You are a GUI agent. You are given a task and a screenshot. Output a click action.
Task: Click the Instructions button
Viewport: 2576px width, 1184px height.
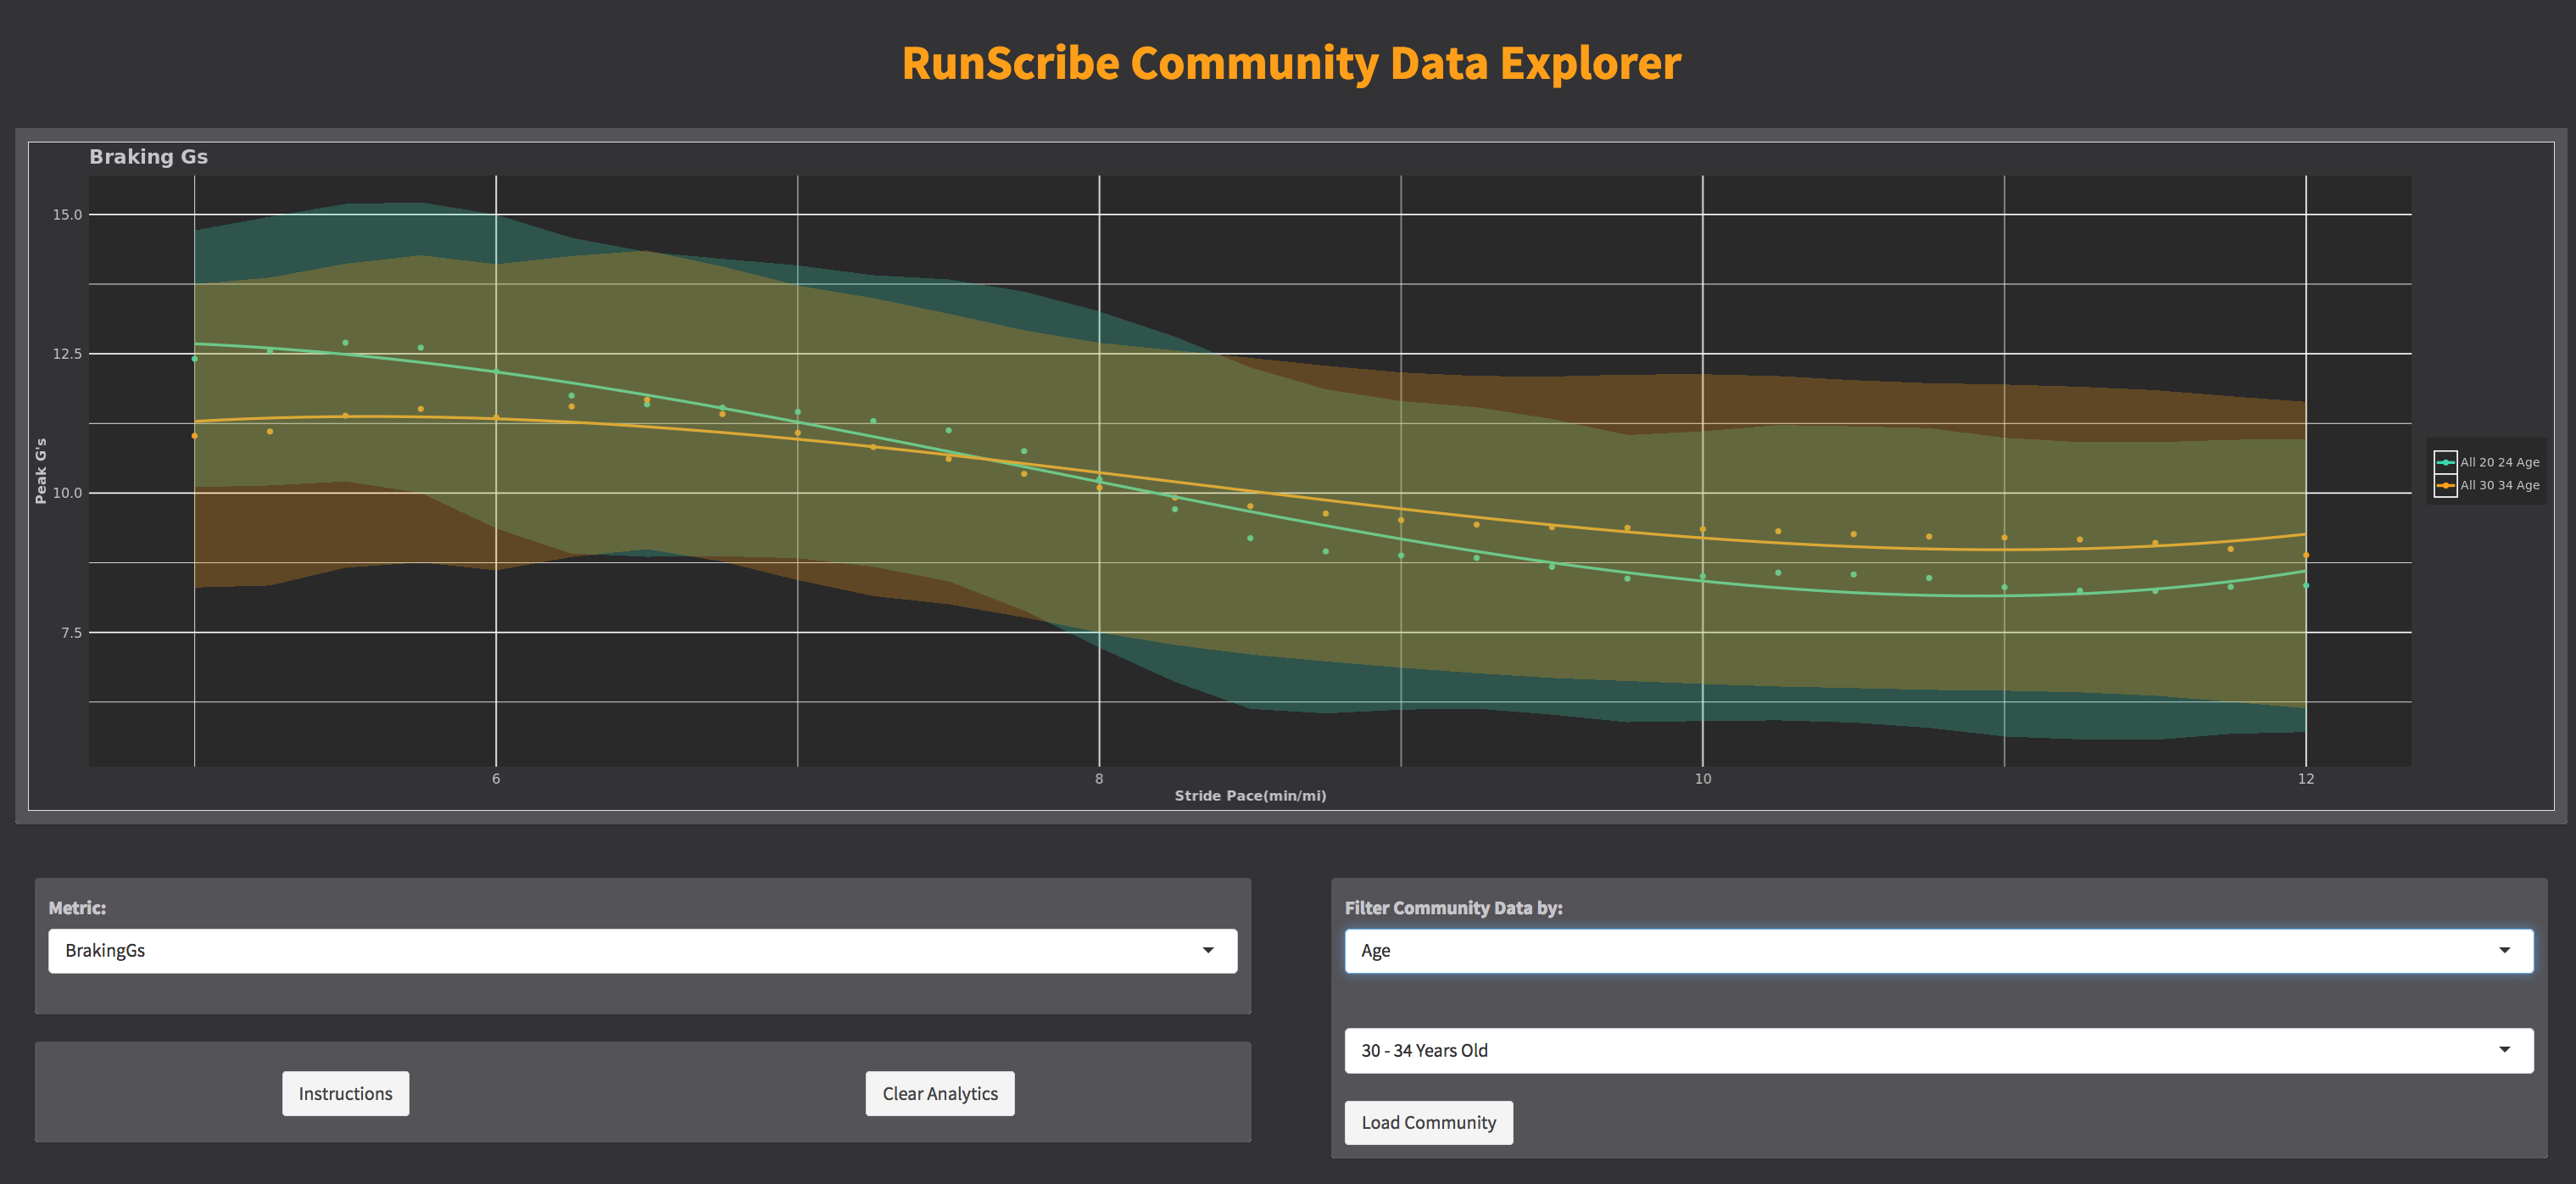tap(345, 1093)
